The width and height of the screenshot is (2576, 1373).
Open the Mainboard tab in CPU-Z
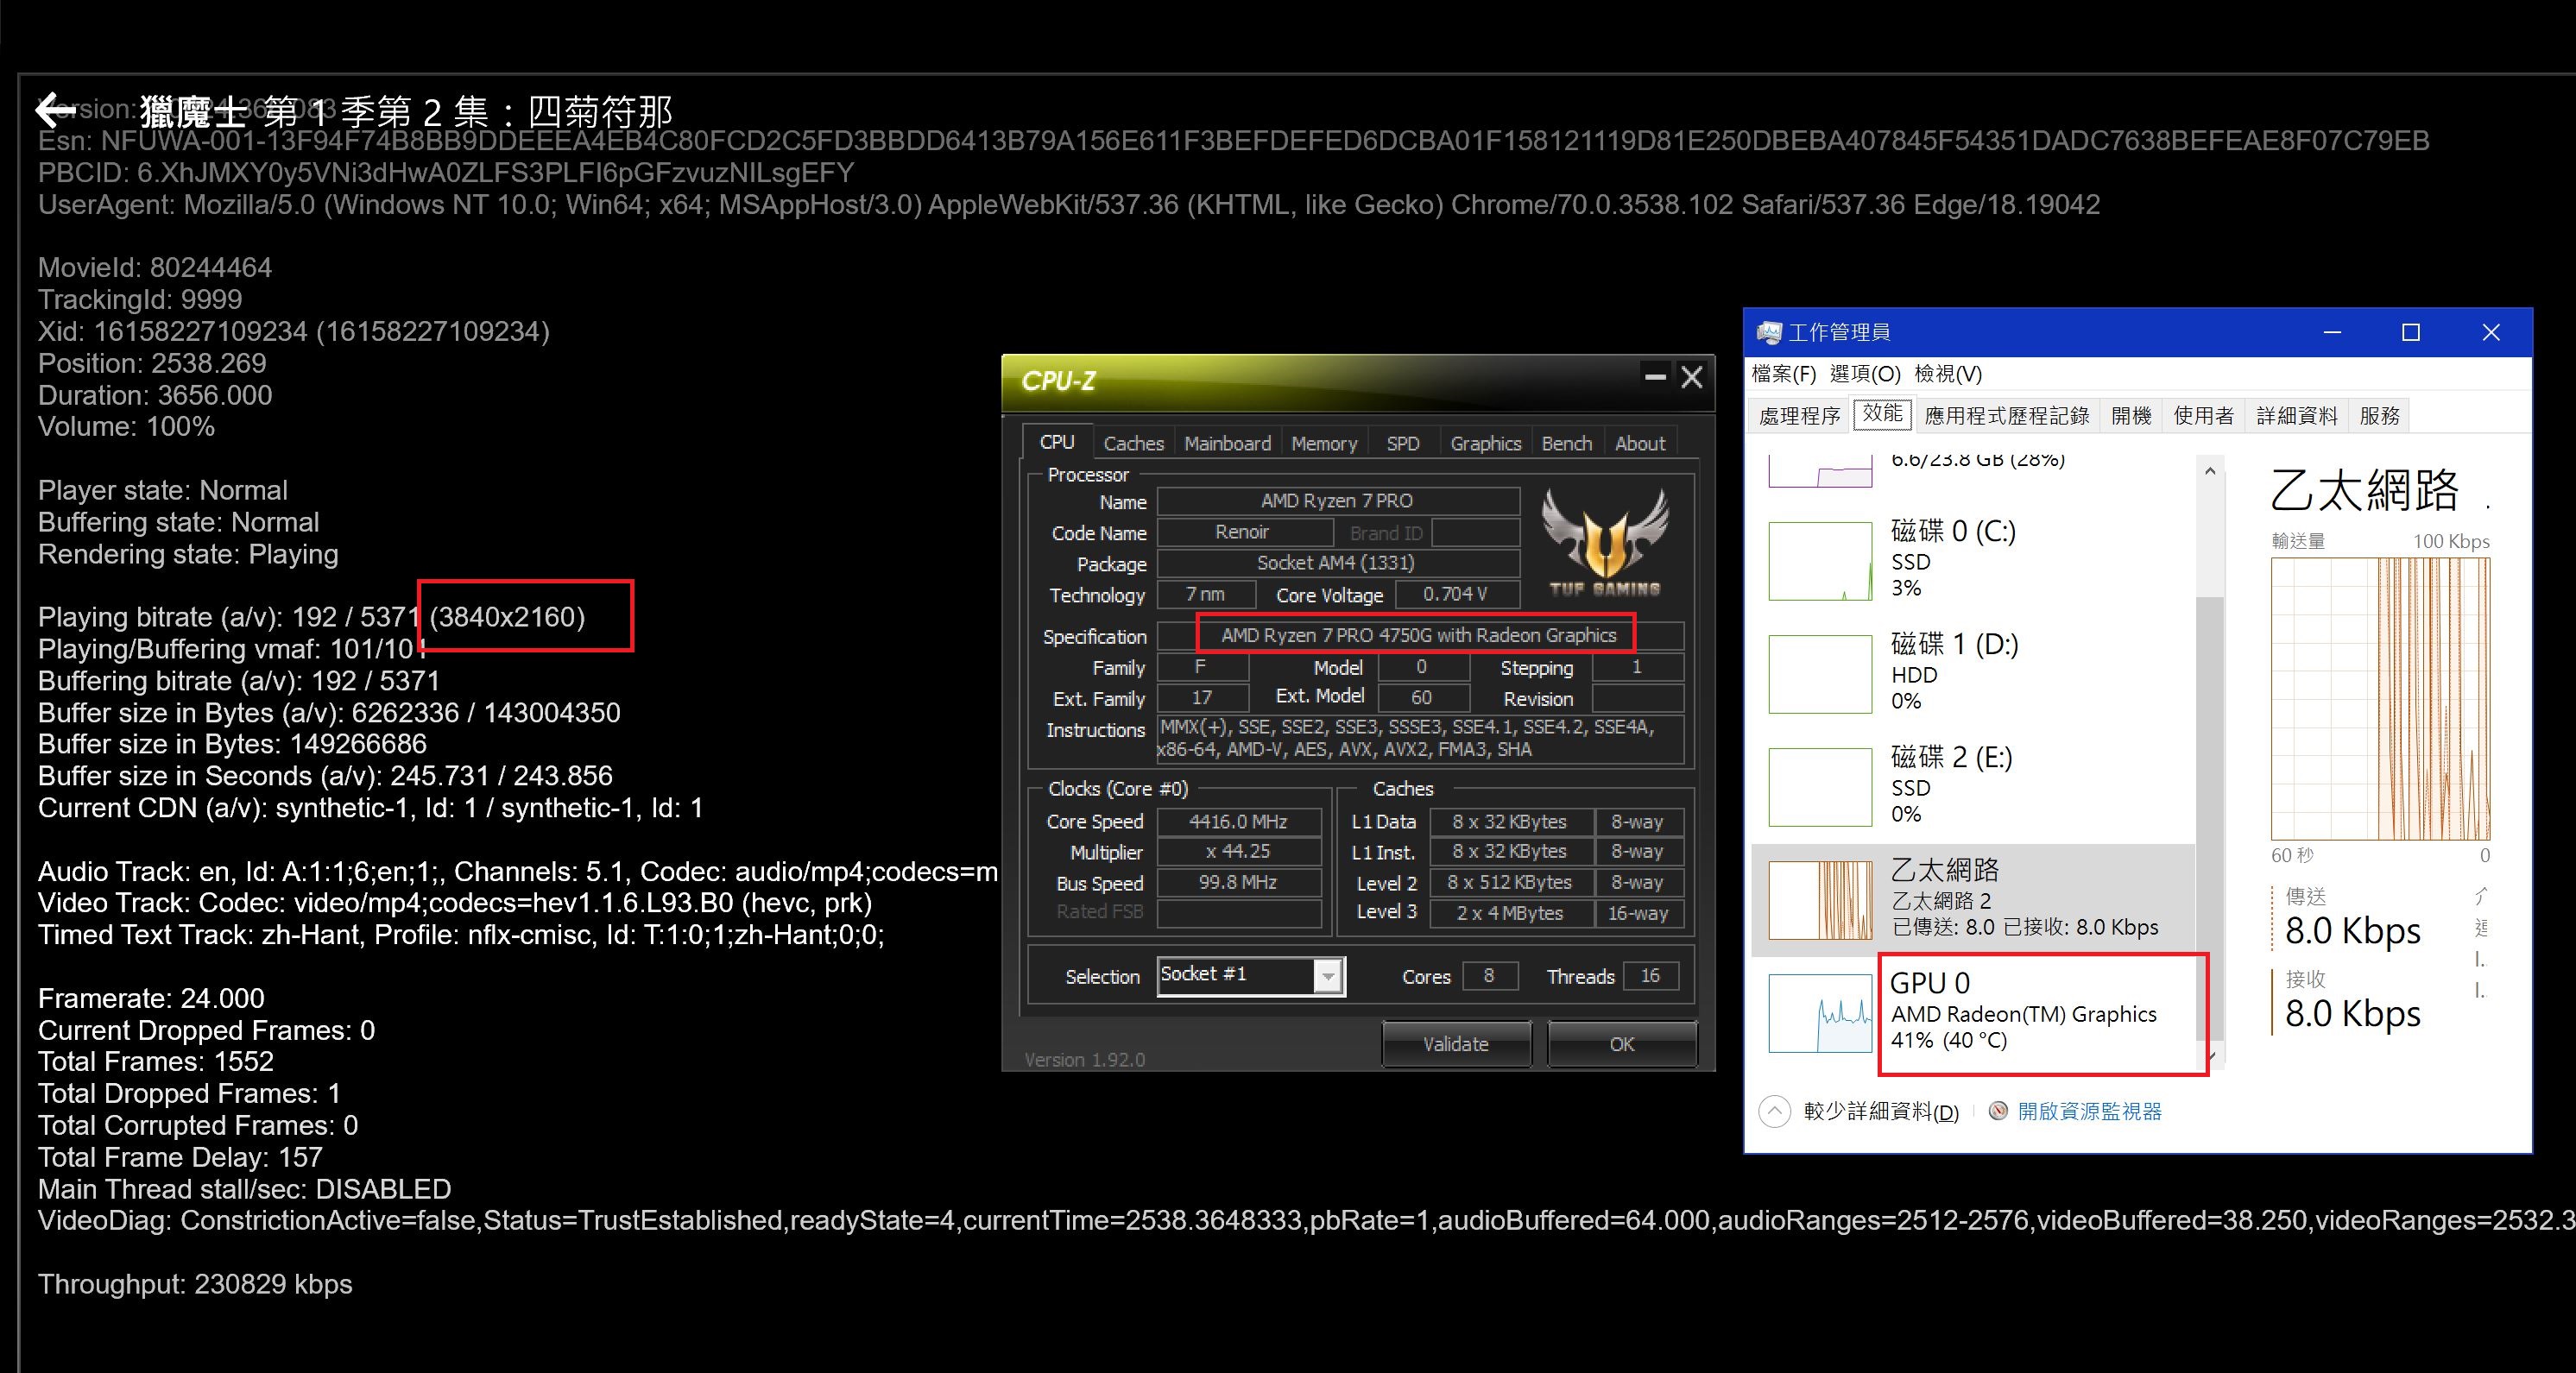click(x=1227, y=443)
